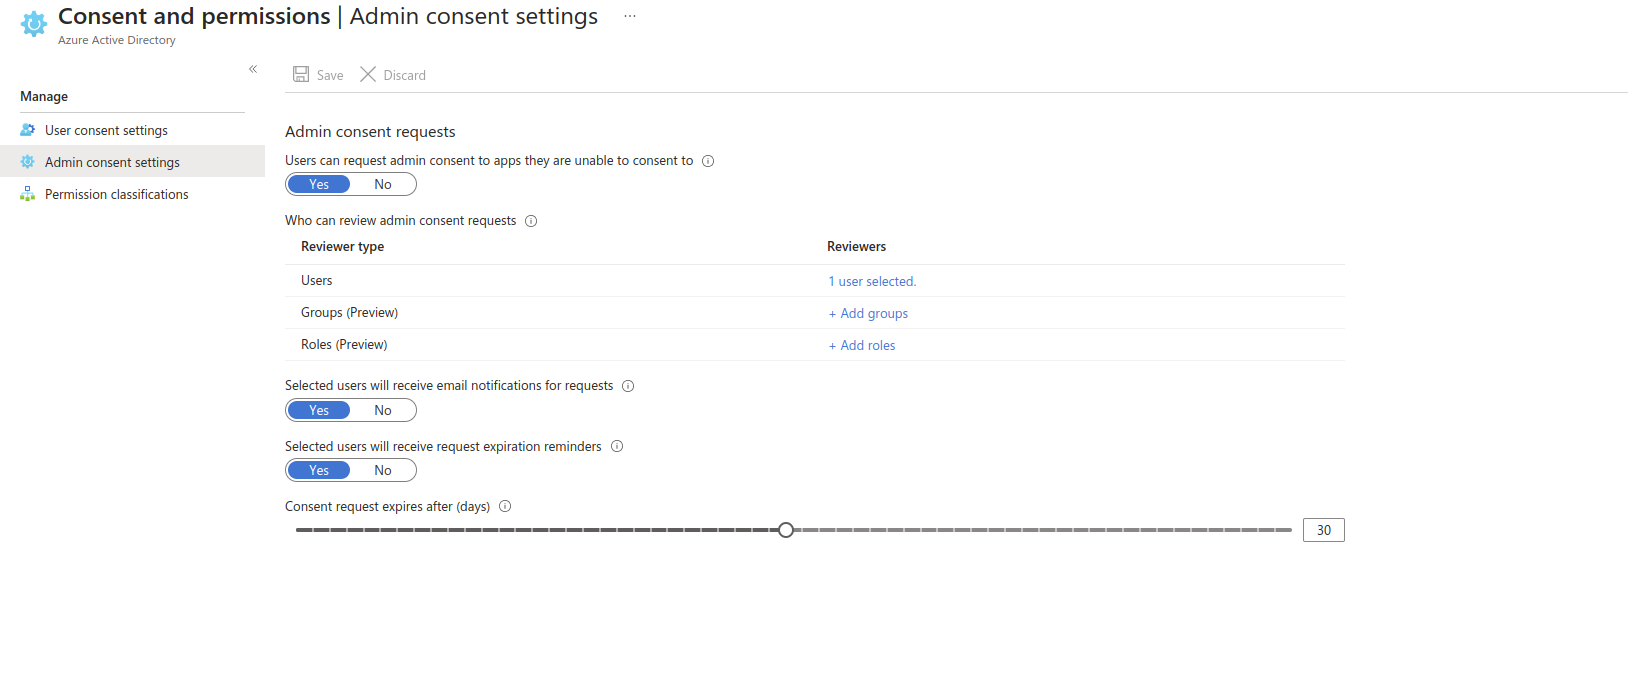
Task: Click info icon beside 'Consent request expires after'
Action: pos(505,507)
